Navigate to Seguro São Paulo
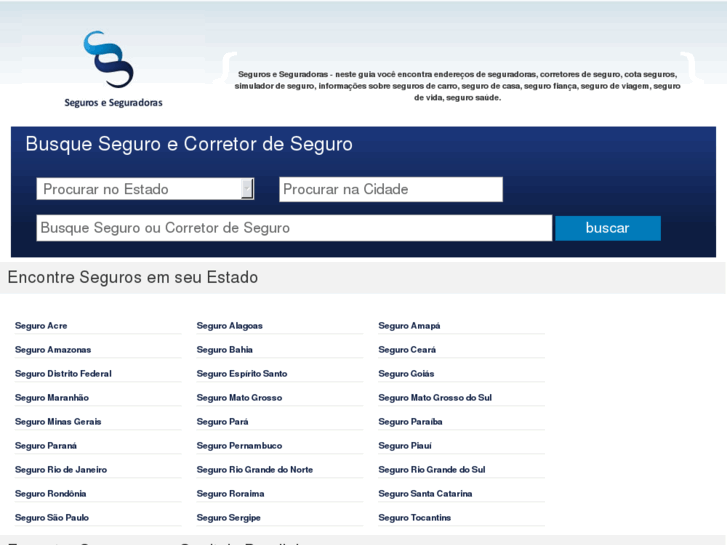The image size is (727, 545). pos(52,518)
